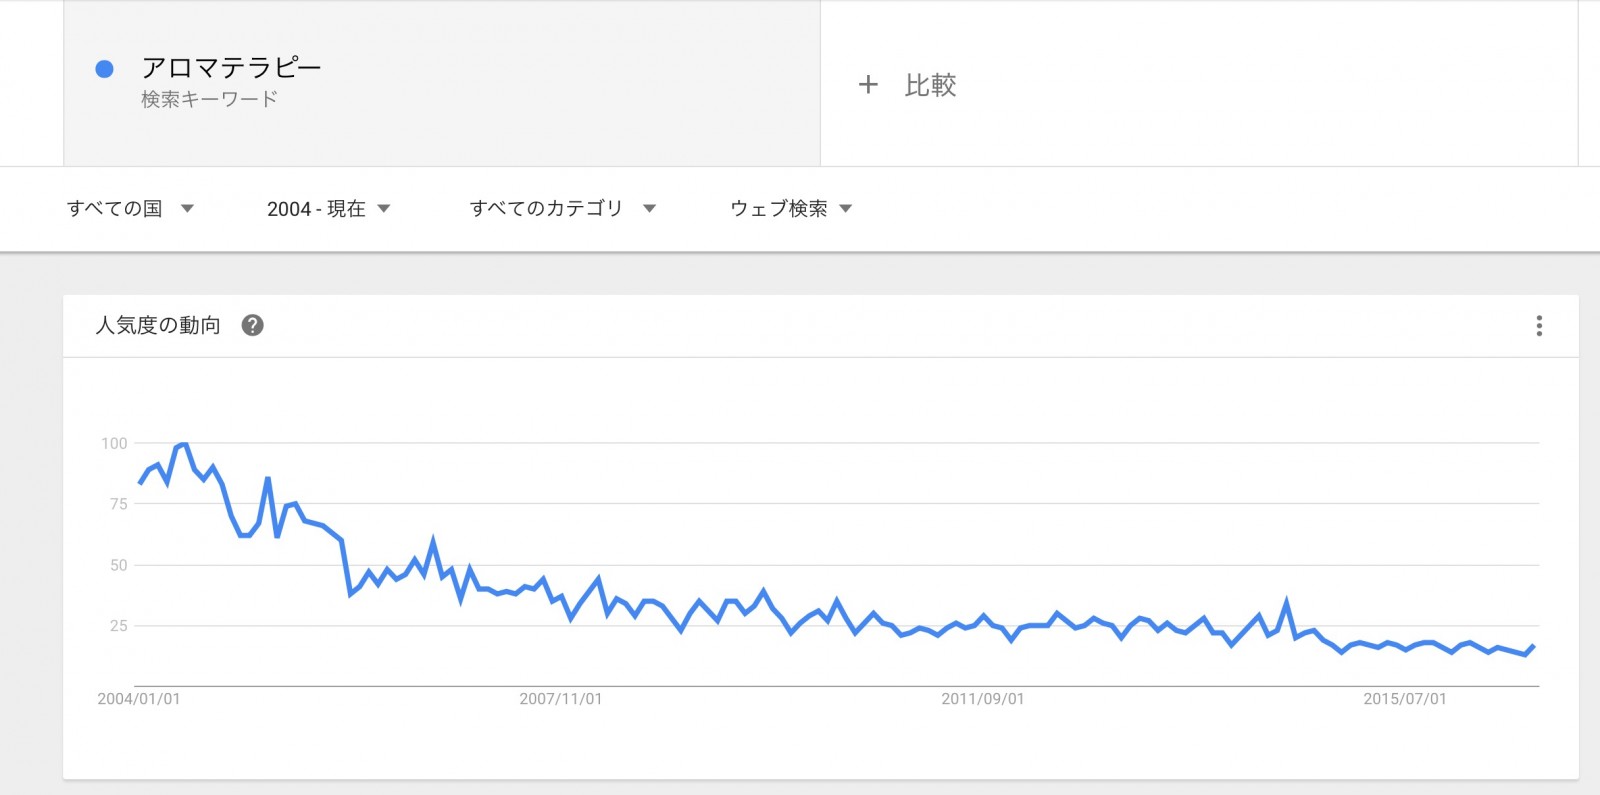
Task: Open the ウェブ検索 search type filter
Action: 791,208
